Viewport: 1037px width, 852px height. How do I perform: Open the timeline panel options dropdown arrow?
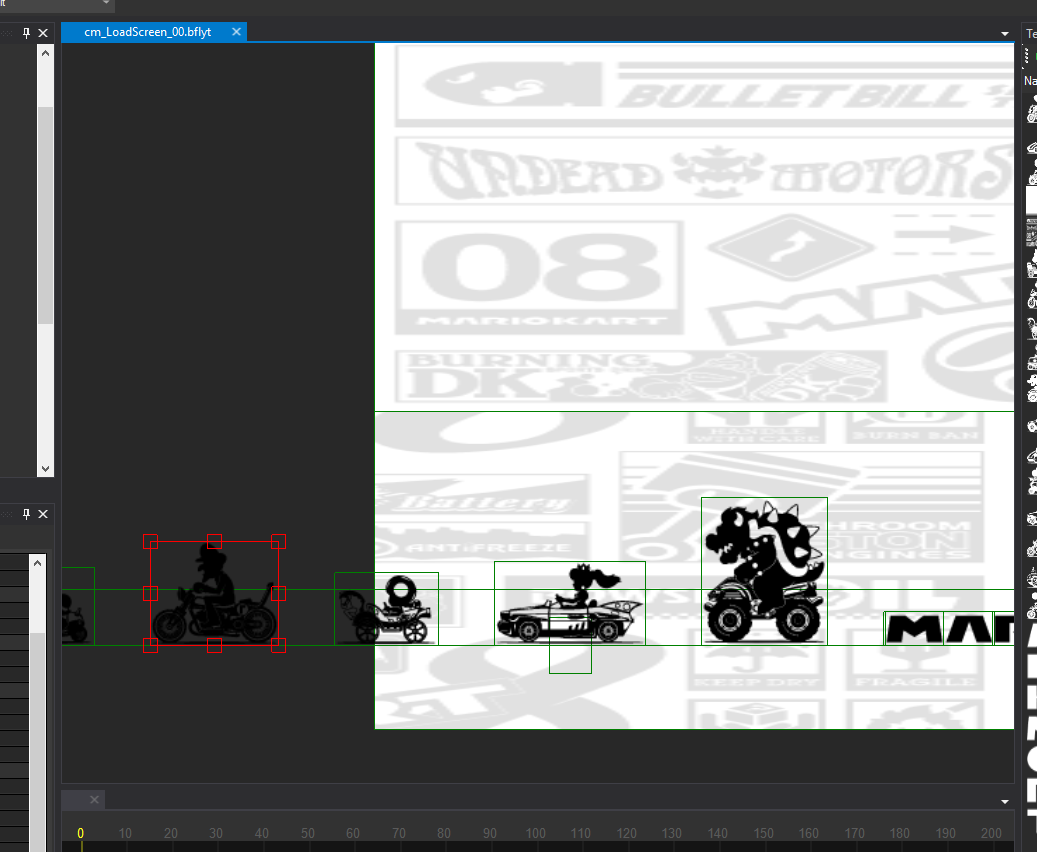pos(1005,802)
